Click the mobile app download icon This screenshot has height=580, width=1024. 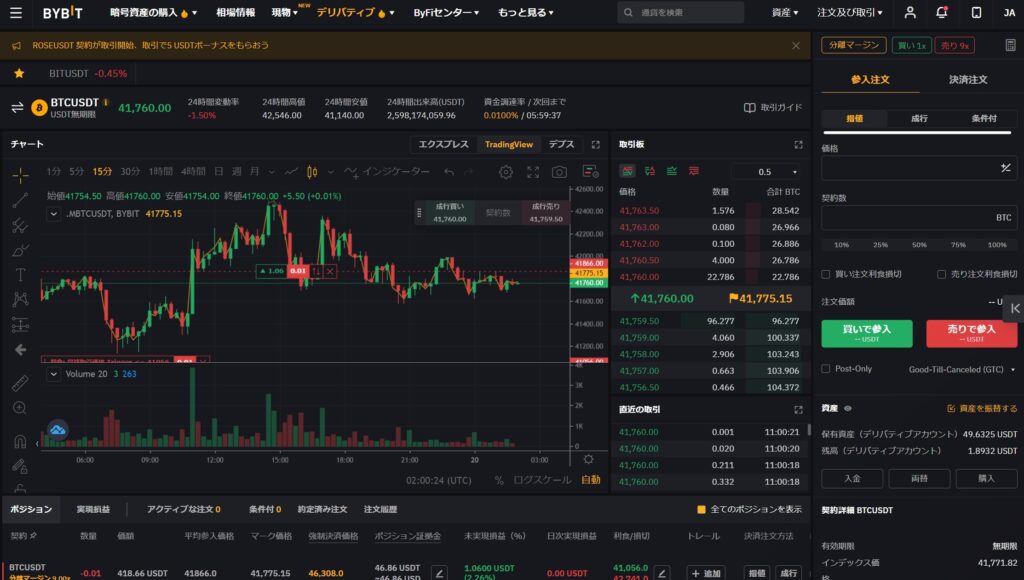976,12
